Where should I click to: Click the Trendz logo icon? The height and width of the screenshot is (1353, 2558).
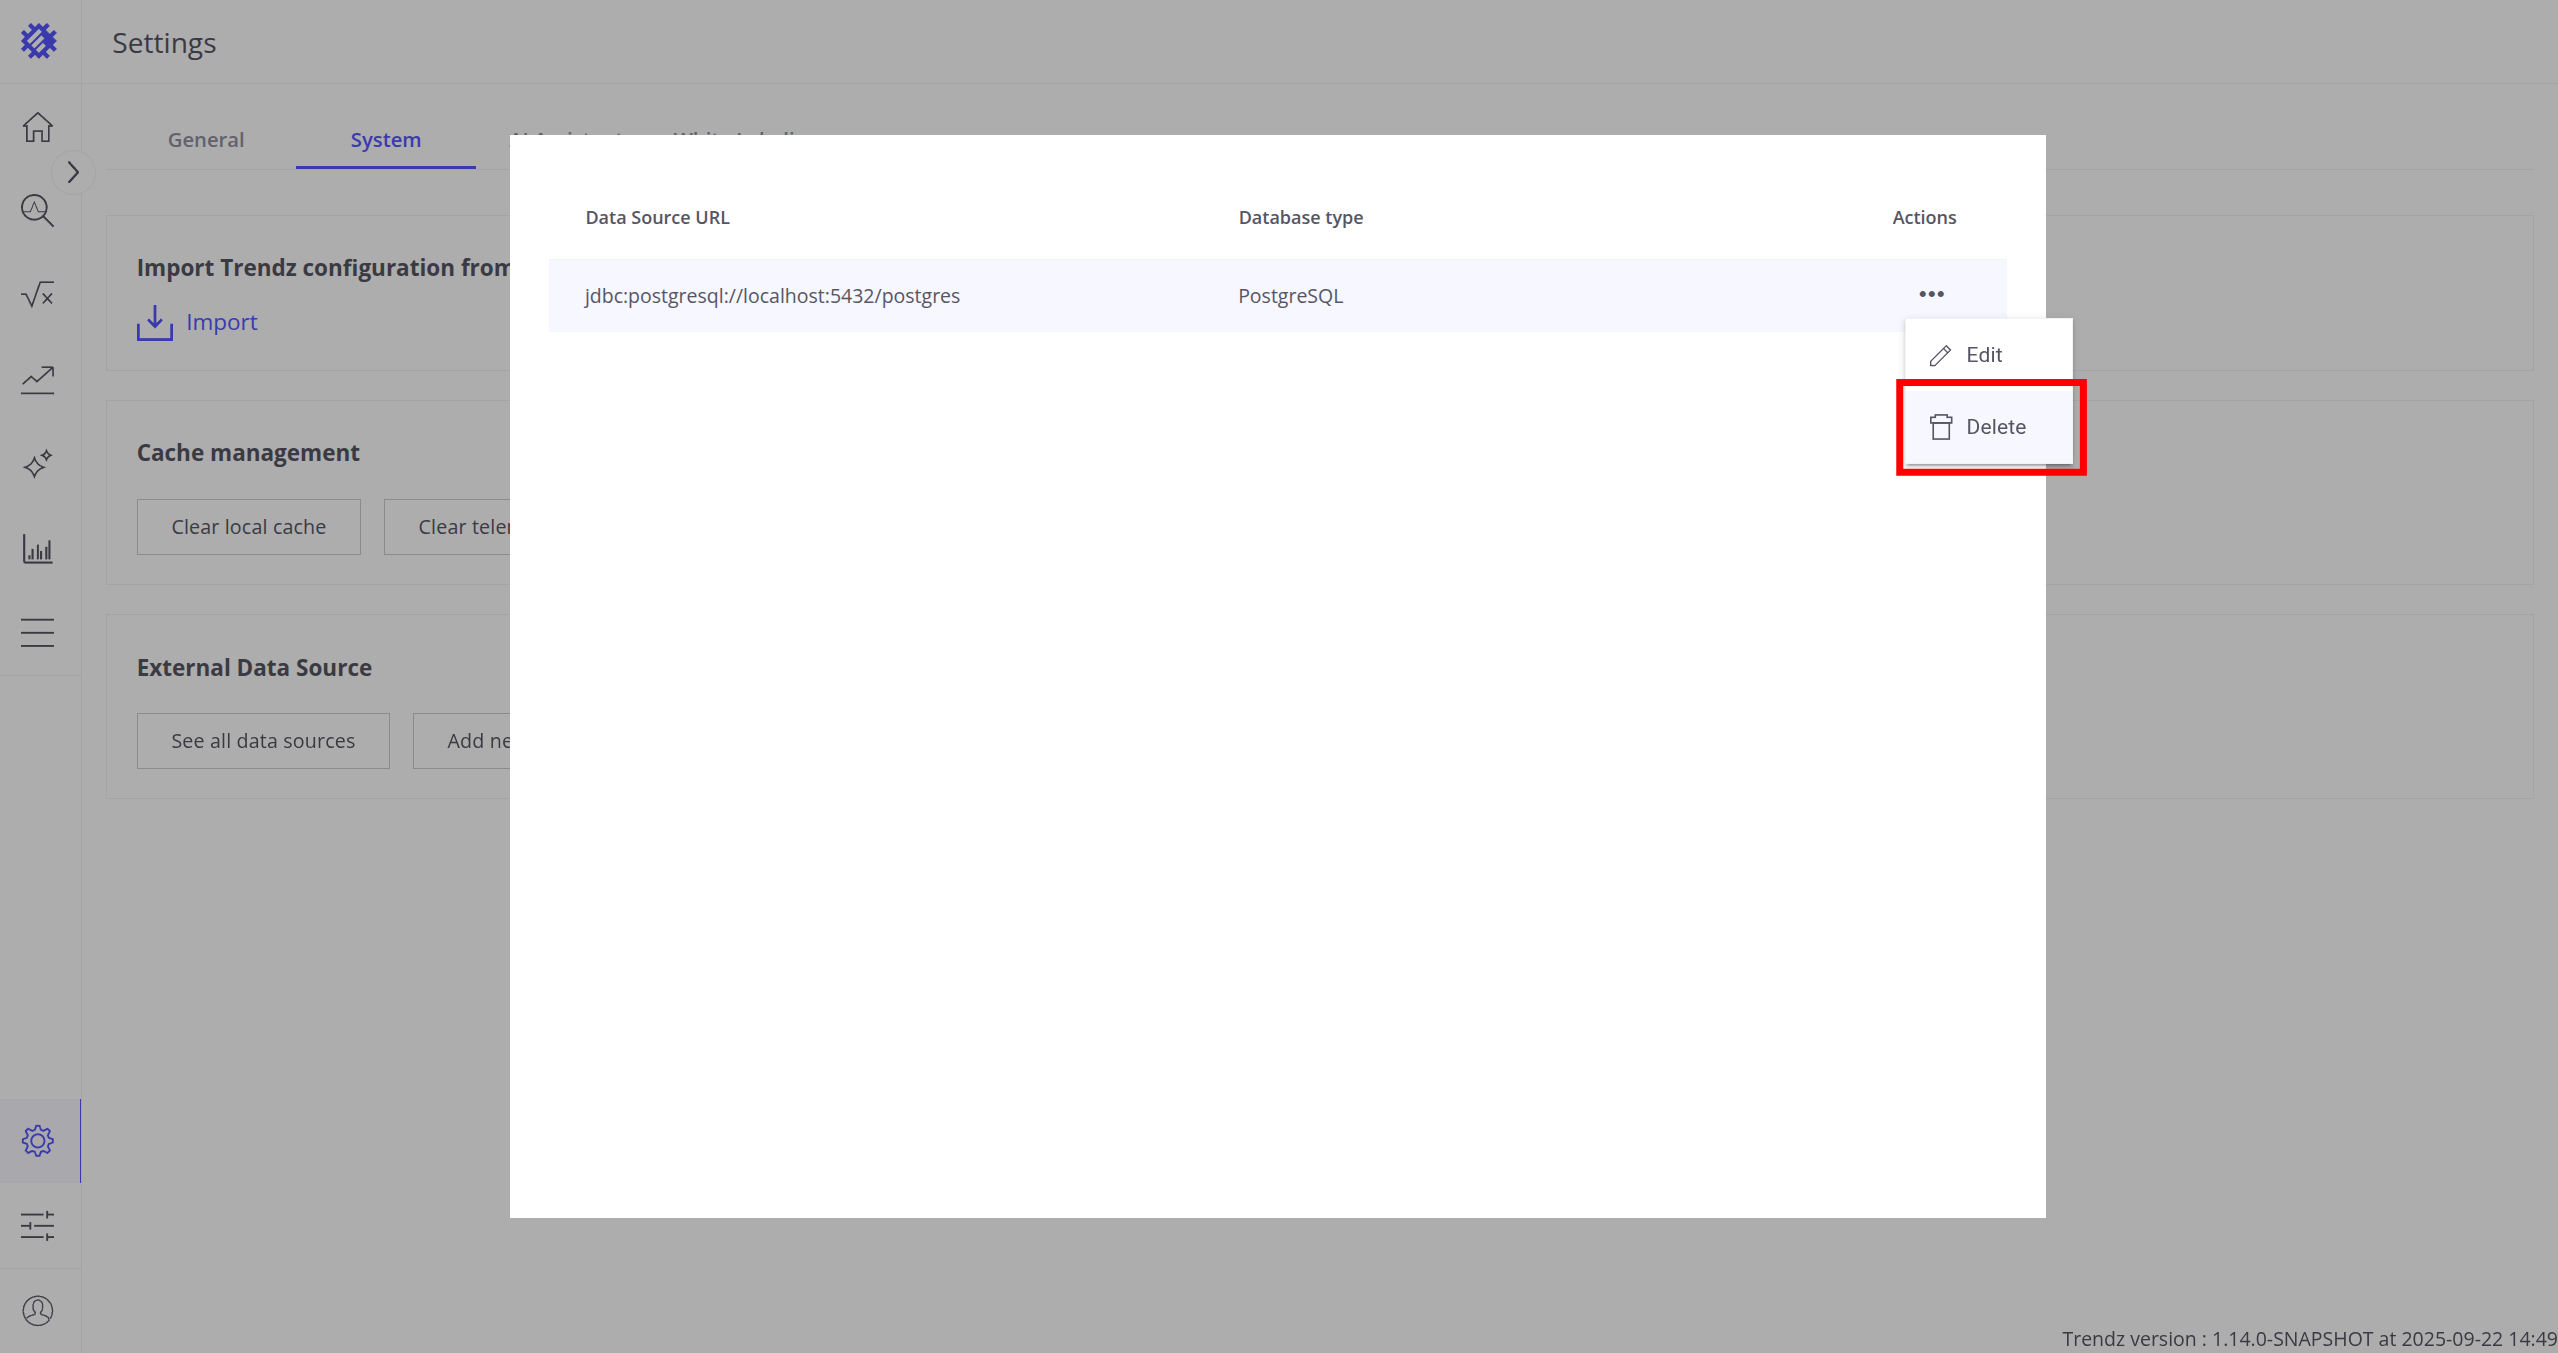[x=38, y=41]
